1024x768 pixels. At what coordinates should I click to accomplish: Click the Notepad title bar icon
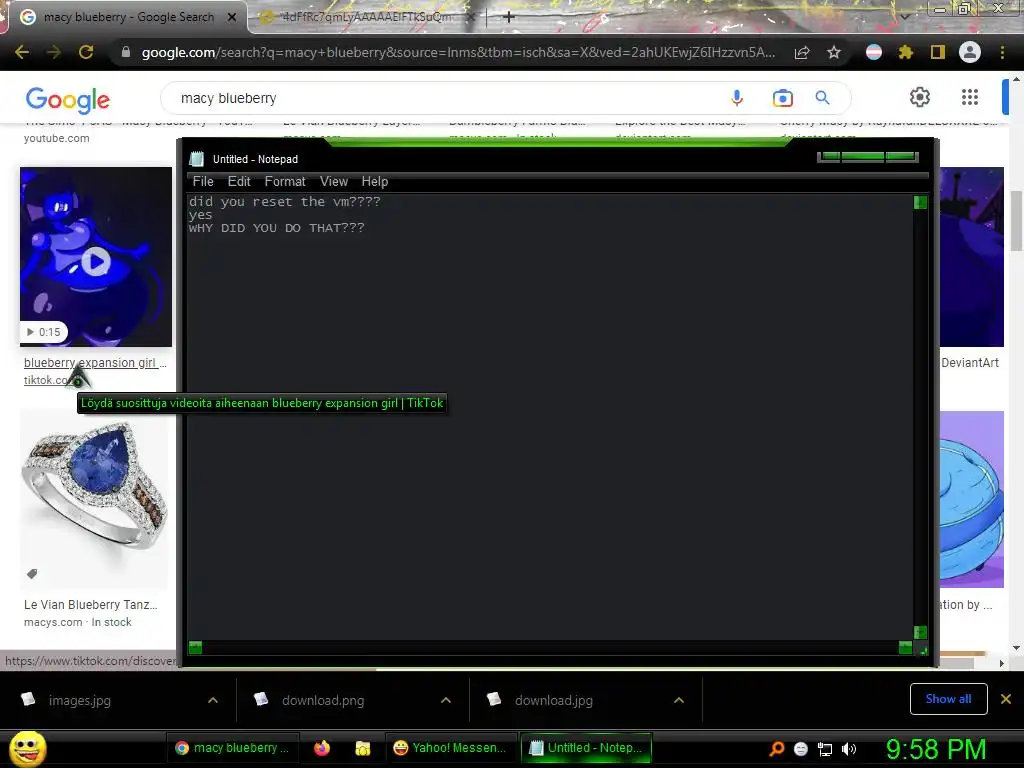point(197,159)
